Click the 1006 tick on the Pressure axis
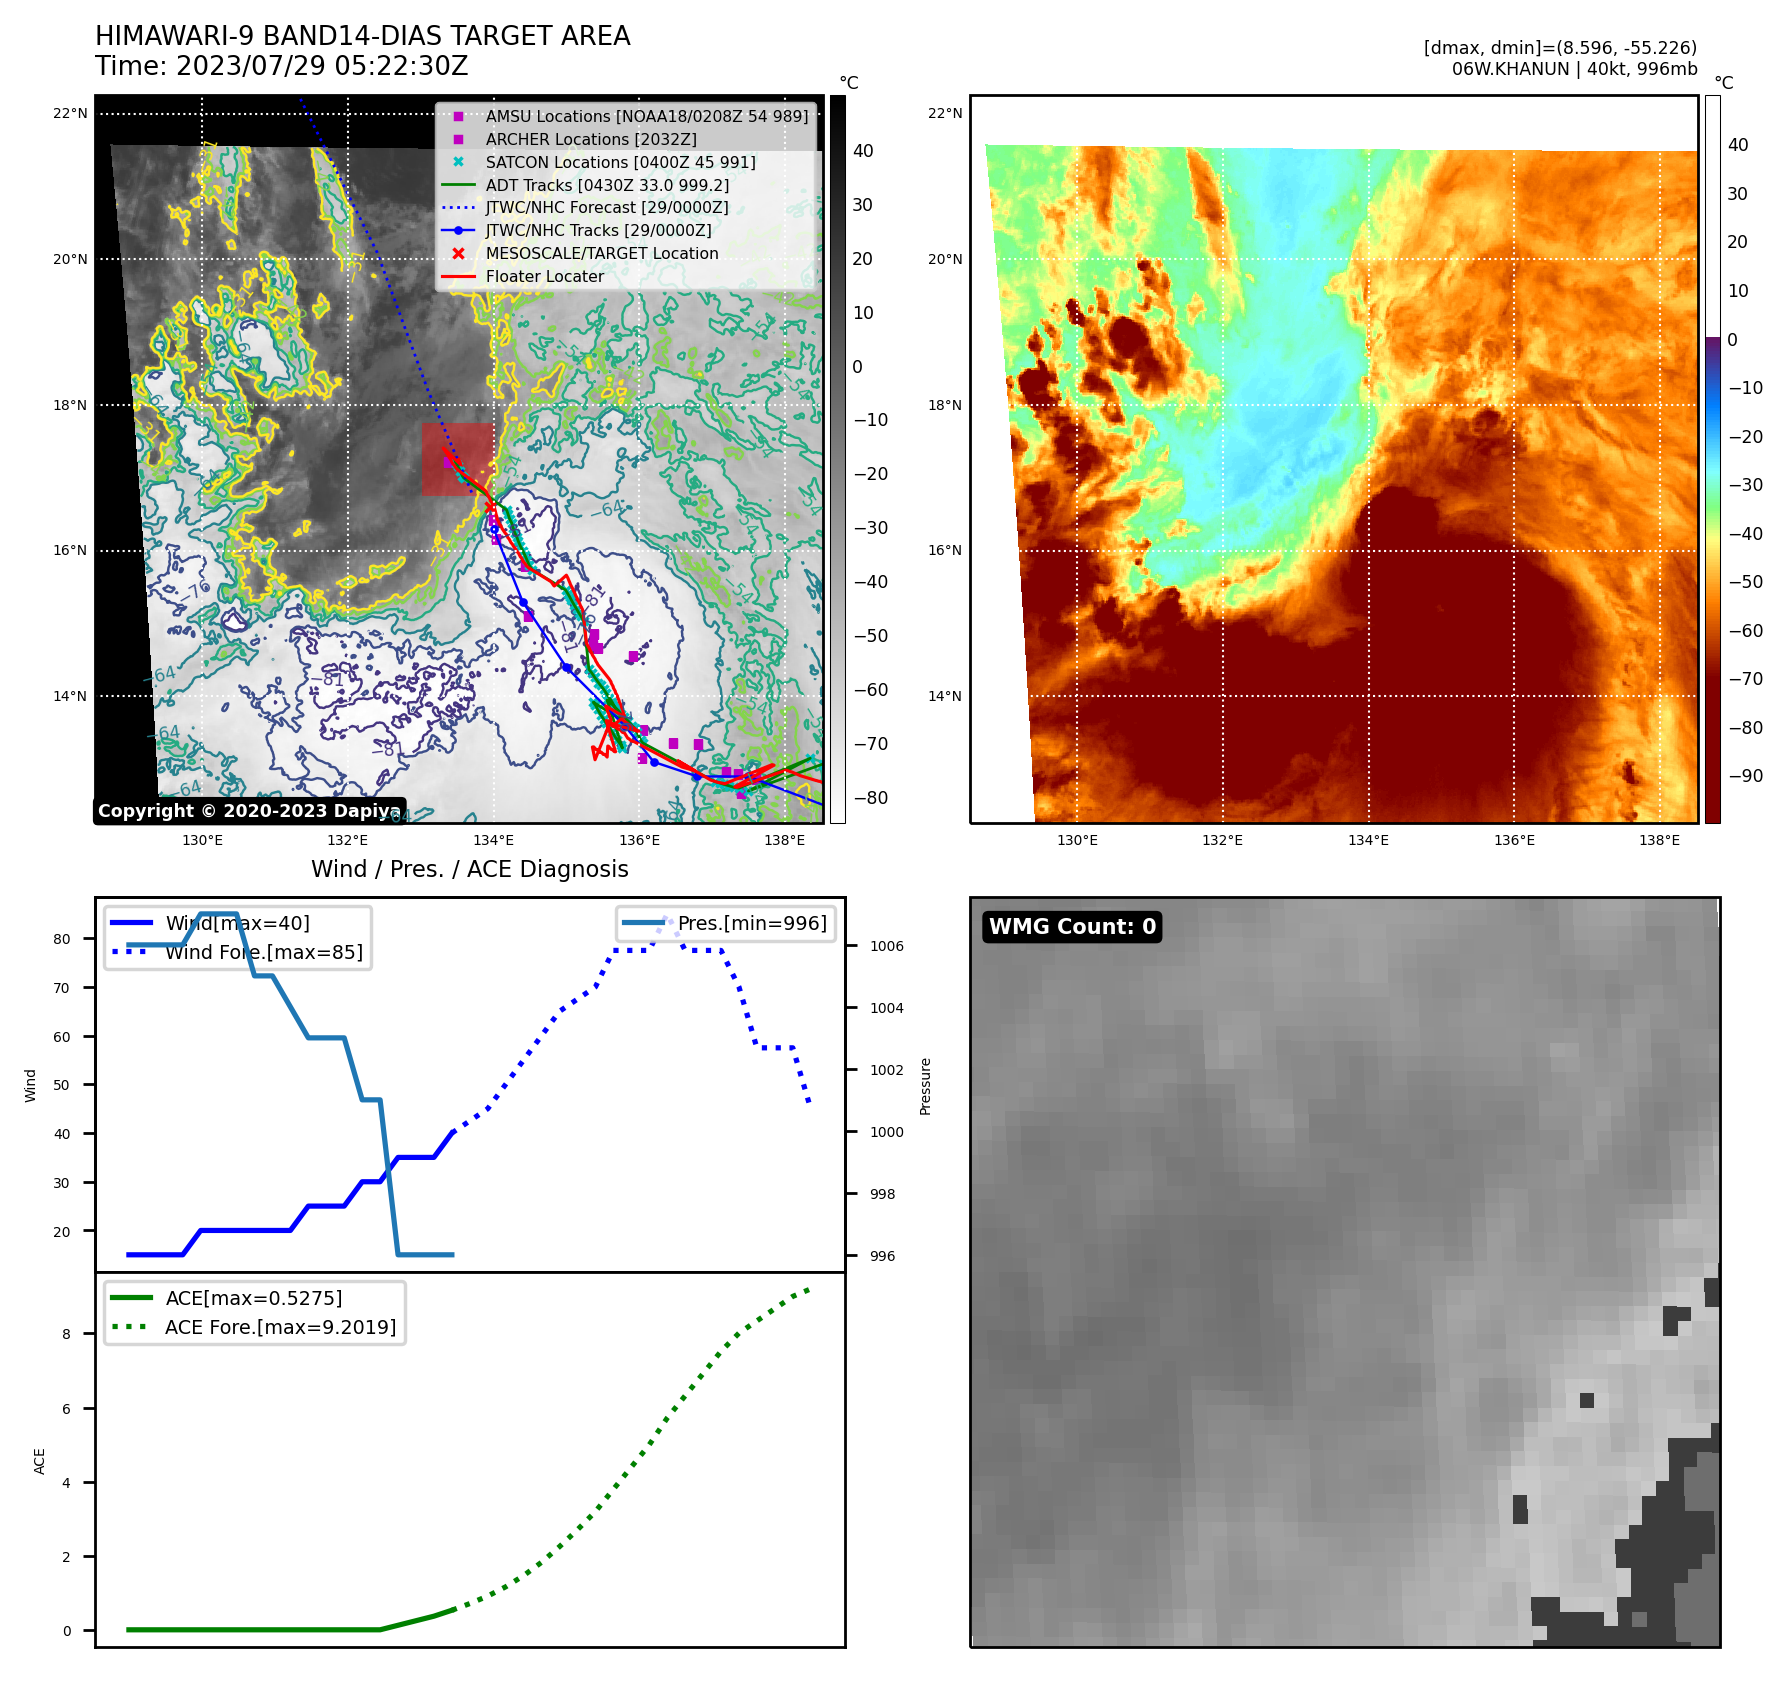This screenshot has width=1788, height=1684. point(886,946)
